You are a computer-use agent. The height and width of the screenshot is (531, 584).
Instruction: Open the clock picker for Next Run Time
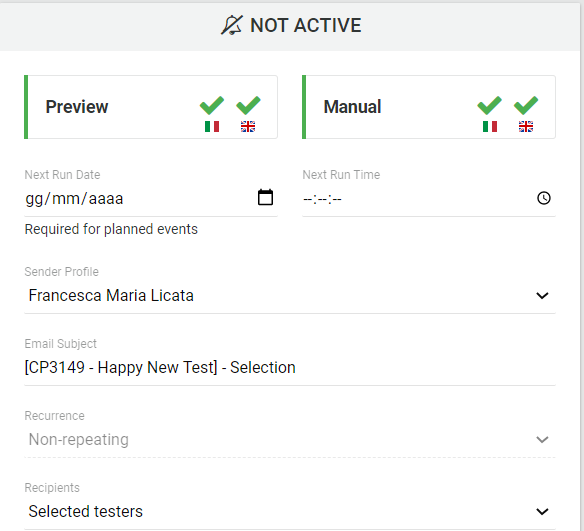[544, 198]
